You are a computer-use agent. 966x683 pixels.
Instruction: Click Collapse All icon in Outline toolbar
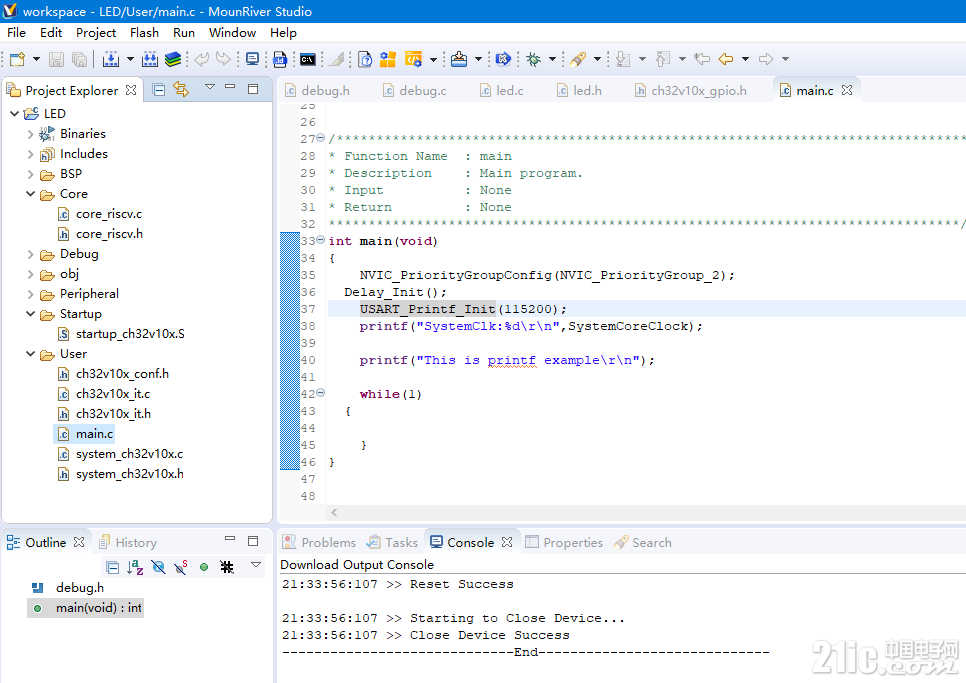tap(113, 567)
